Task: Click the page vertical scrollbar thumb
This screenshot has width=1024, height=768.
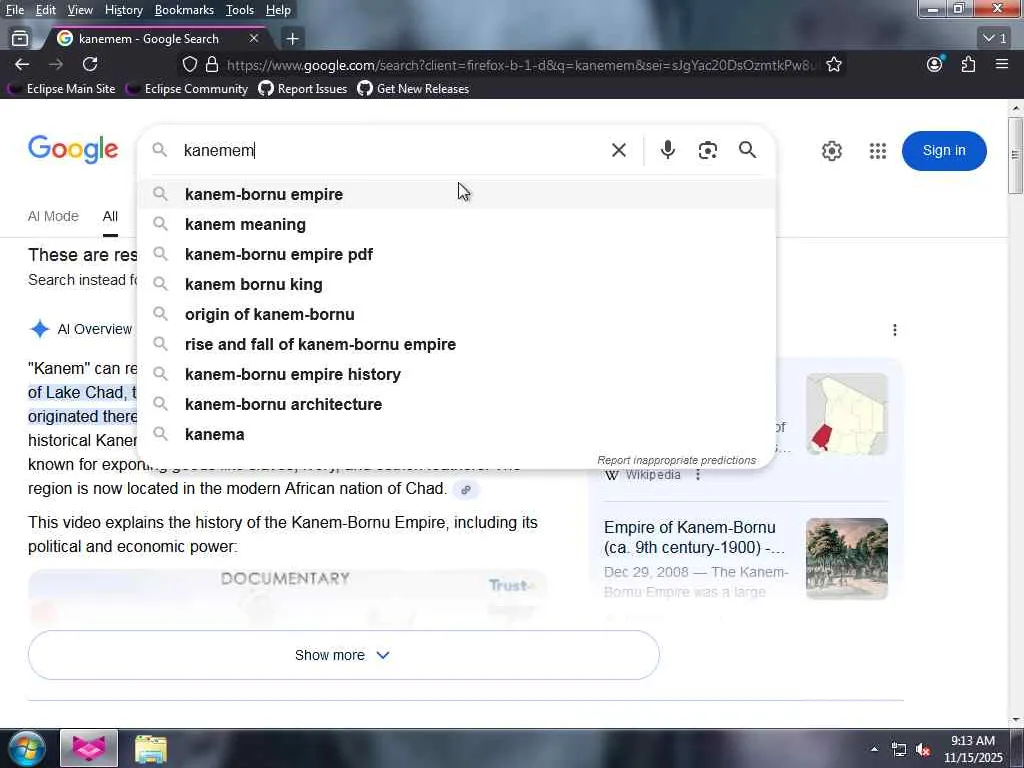Action: click(1015, 155)
